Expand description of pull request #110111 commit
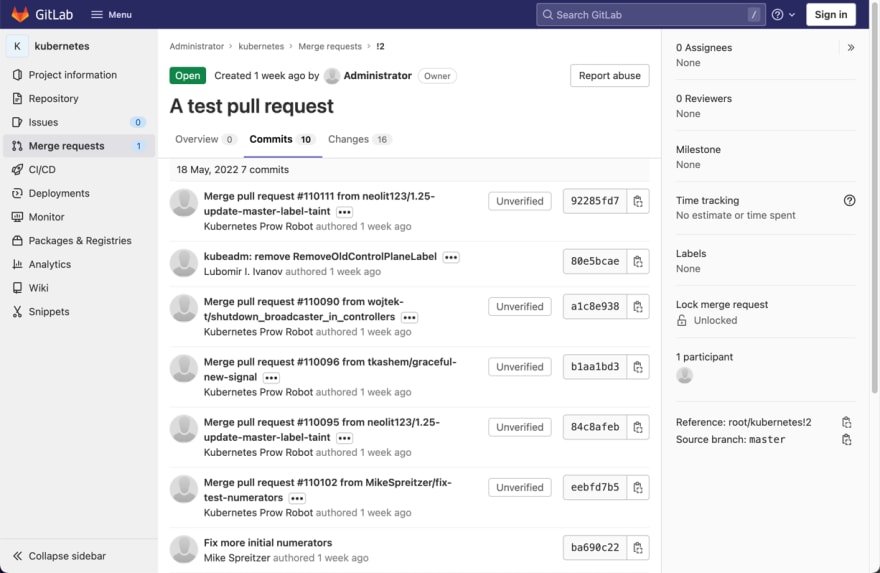The height and width of the screenshot is (573, 880). 345,212
